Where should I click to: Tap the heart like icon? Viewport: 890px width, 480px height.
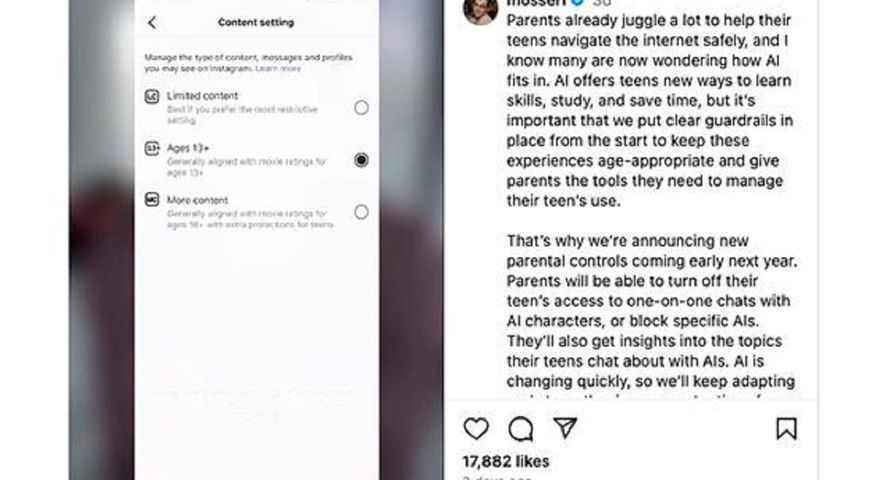pyautogui.click(x=476, y=428)
